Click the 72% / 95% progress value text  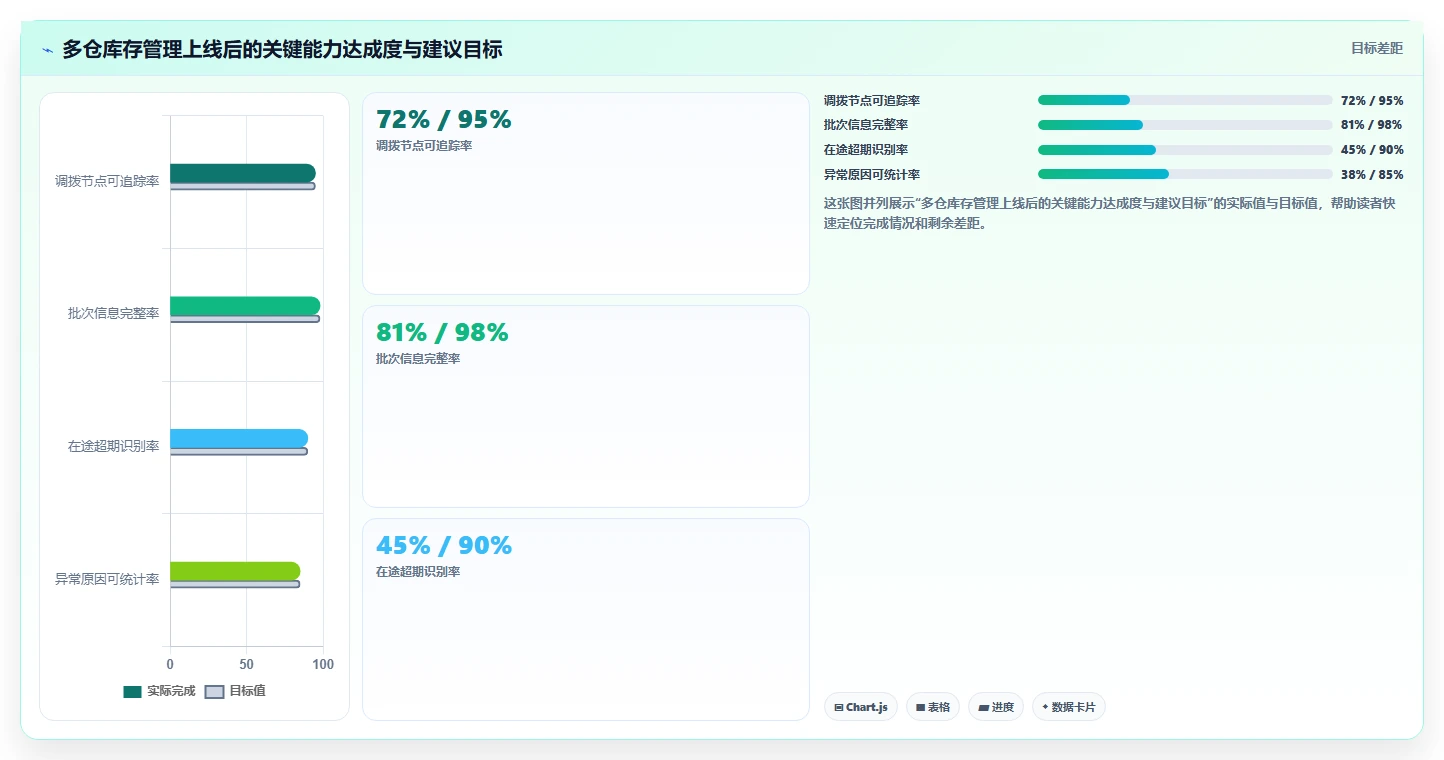pos(1372,101)
